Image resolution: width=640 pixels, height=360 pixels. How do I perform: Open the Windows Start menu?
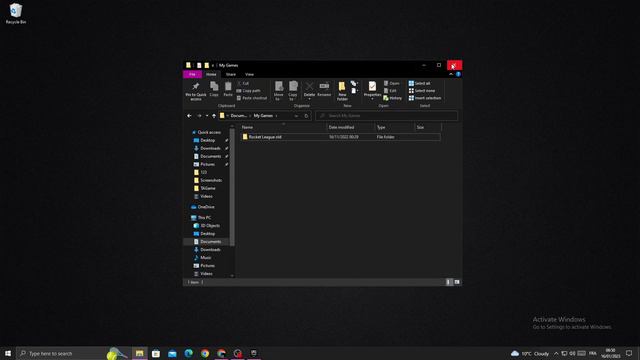[8, 353]
